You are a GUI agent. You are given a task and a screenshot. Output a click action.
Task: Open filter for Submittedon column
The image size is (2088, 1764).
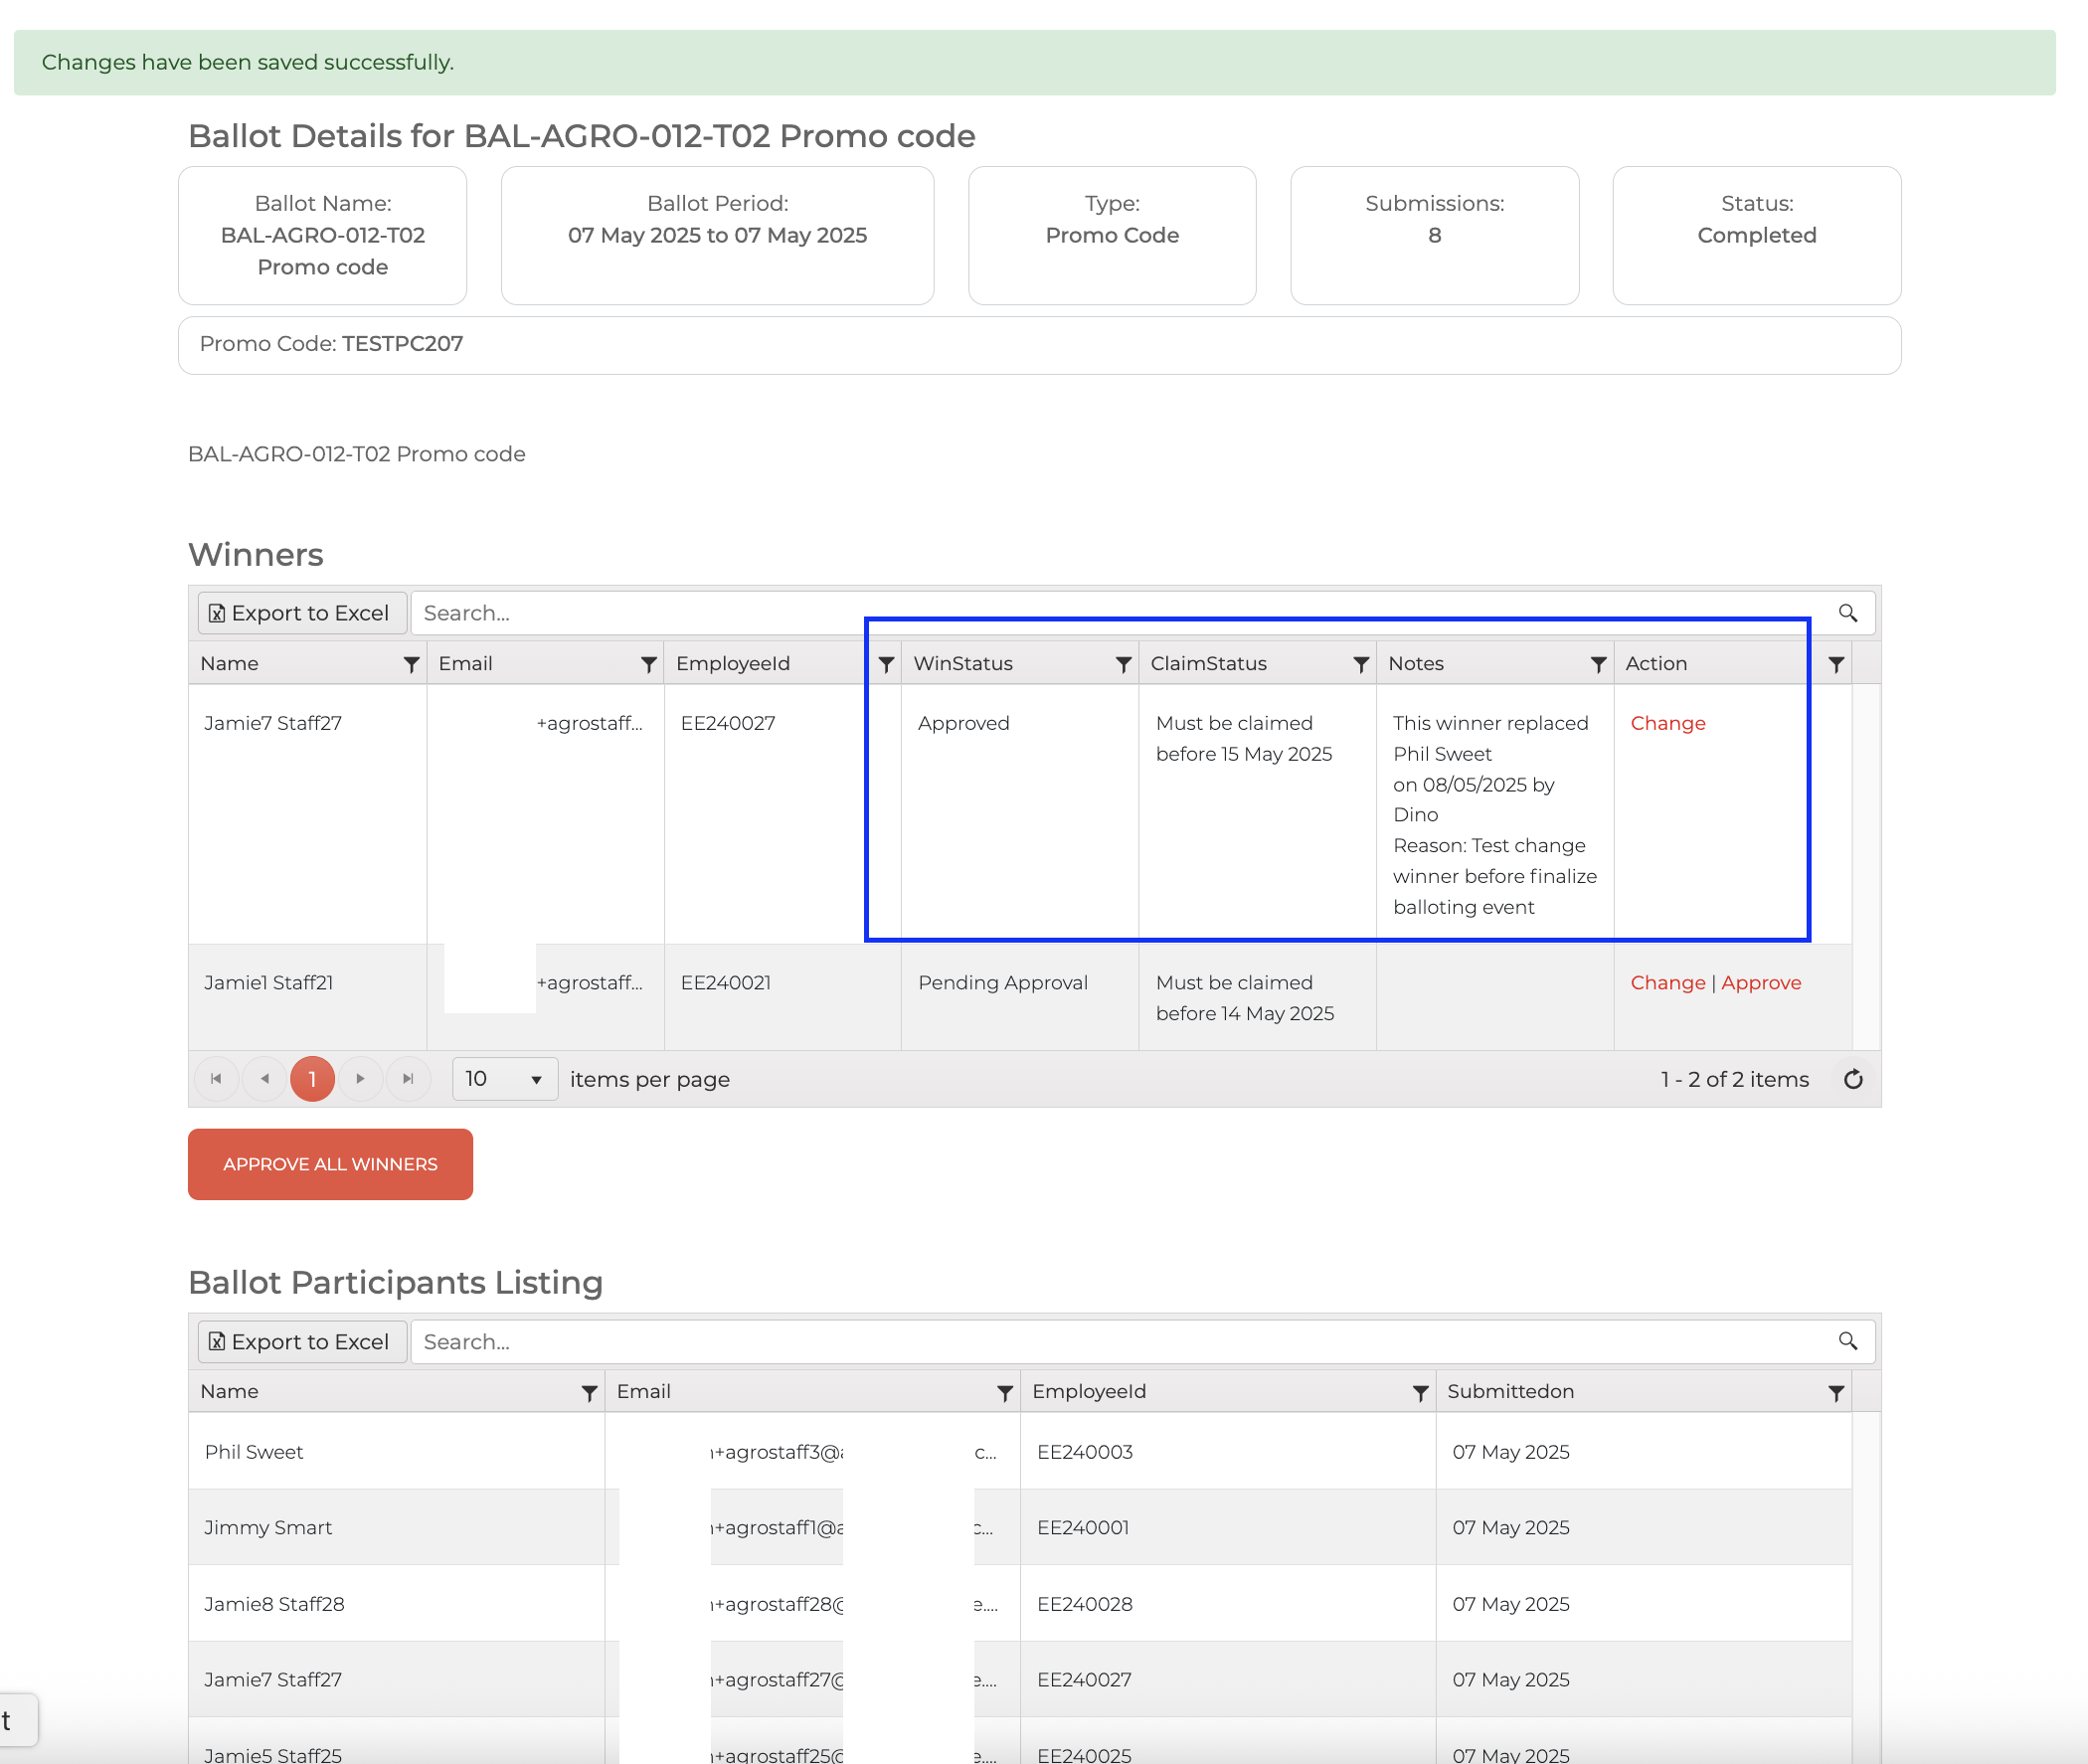pyautogui.click(x=1835, y=1393)
